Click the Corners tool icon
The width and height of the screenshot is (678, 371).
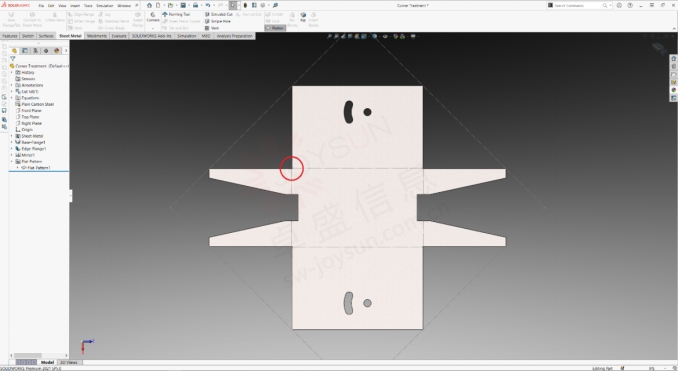pos(153,17)
